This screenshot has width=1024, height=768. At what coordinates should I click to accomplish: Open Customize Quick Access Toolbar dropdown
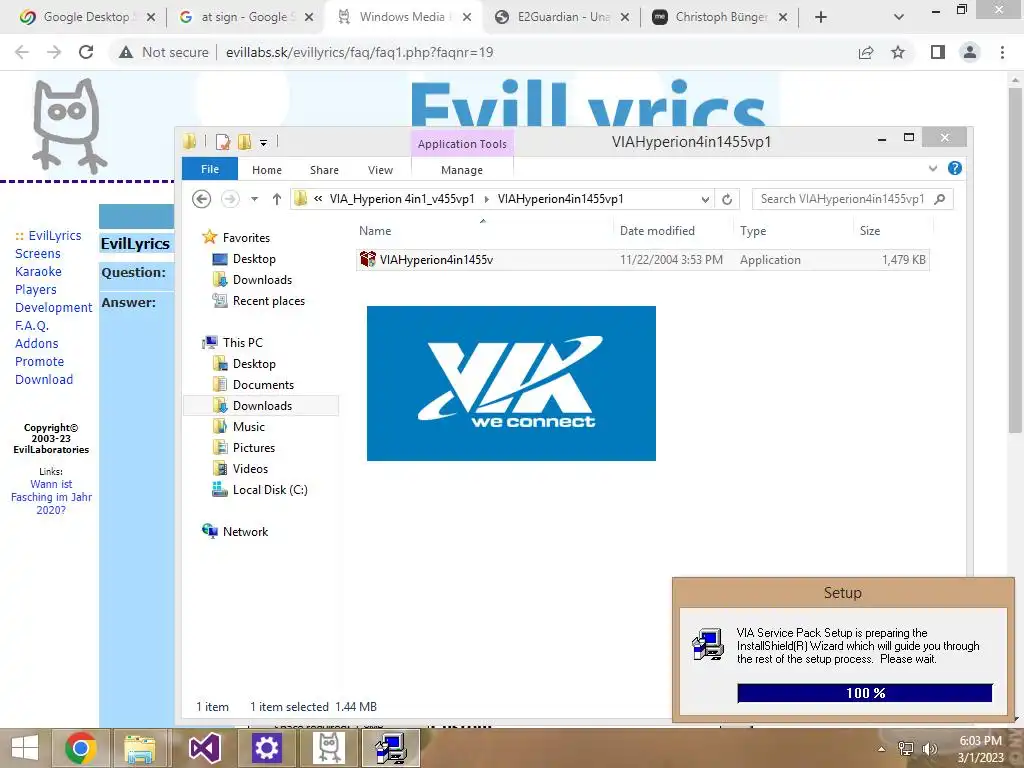coord(263,142)
